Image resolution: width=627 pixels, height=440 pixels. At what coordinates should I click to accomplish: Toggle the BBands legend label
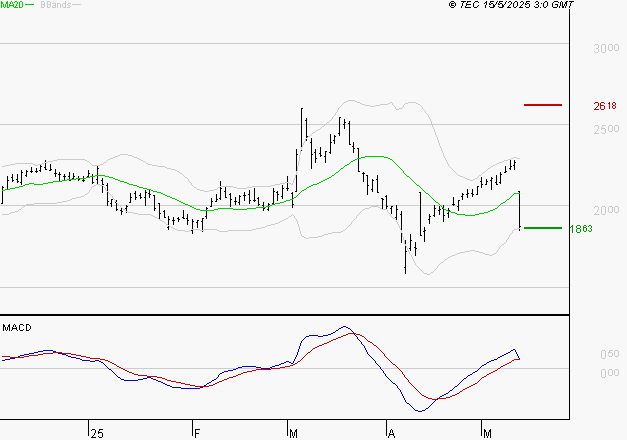pyautogui.click(x=54, y=5)
